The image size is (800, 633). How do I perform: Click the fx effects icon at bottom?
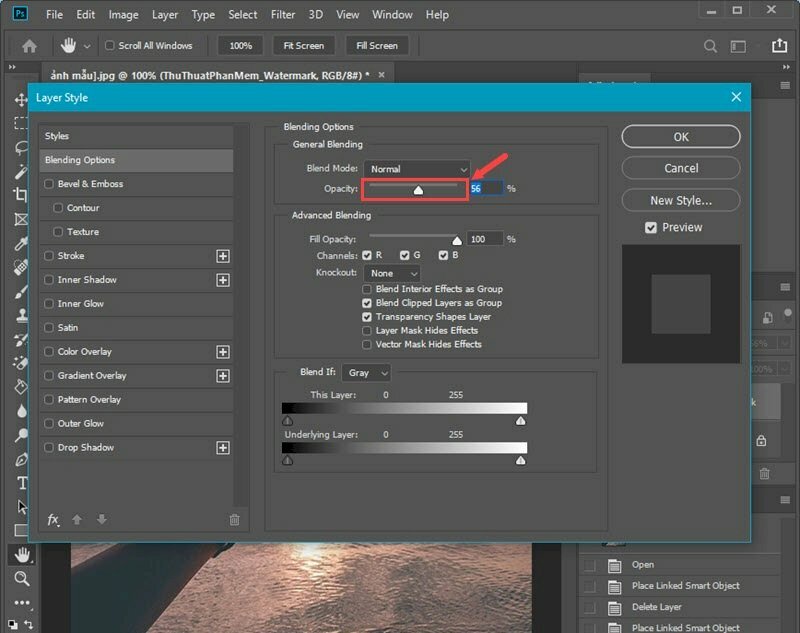click(54, 520)
